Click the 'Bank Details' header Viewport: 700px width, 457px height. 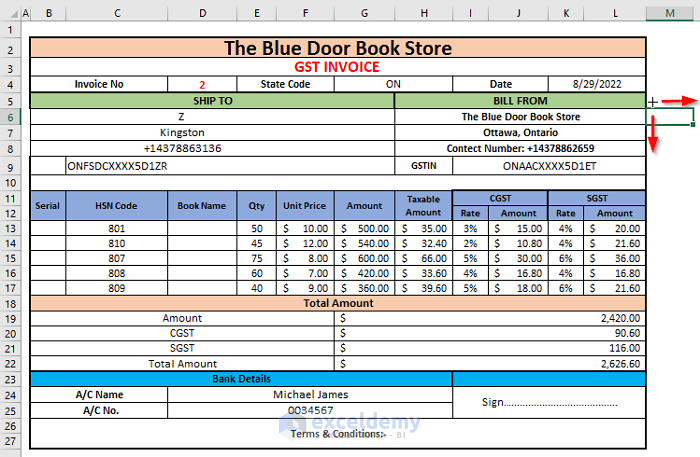coord(241,379)
